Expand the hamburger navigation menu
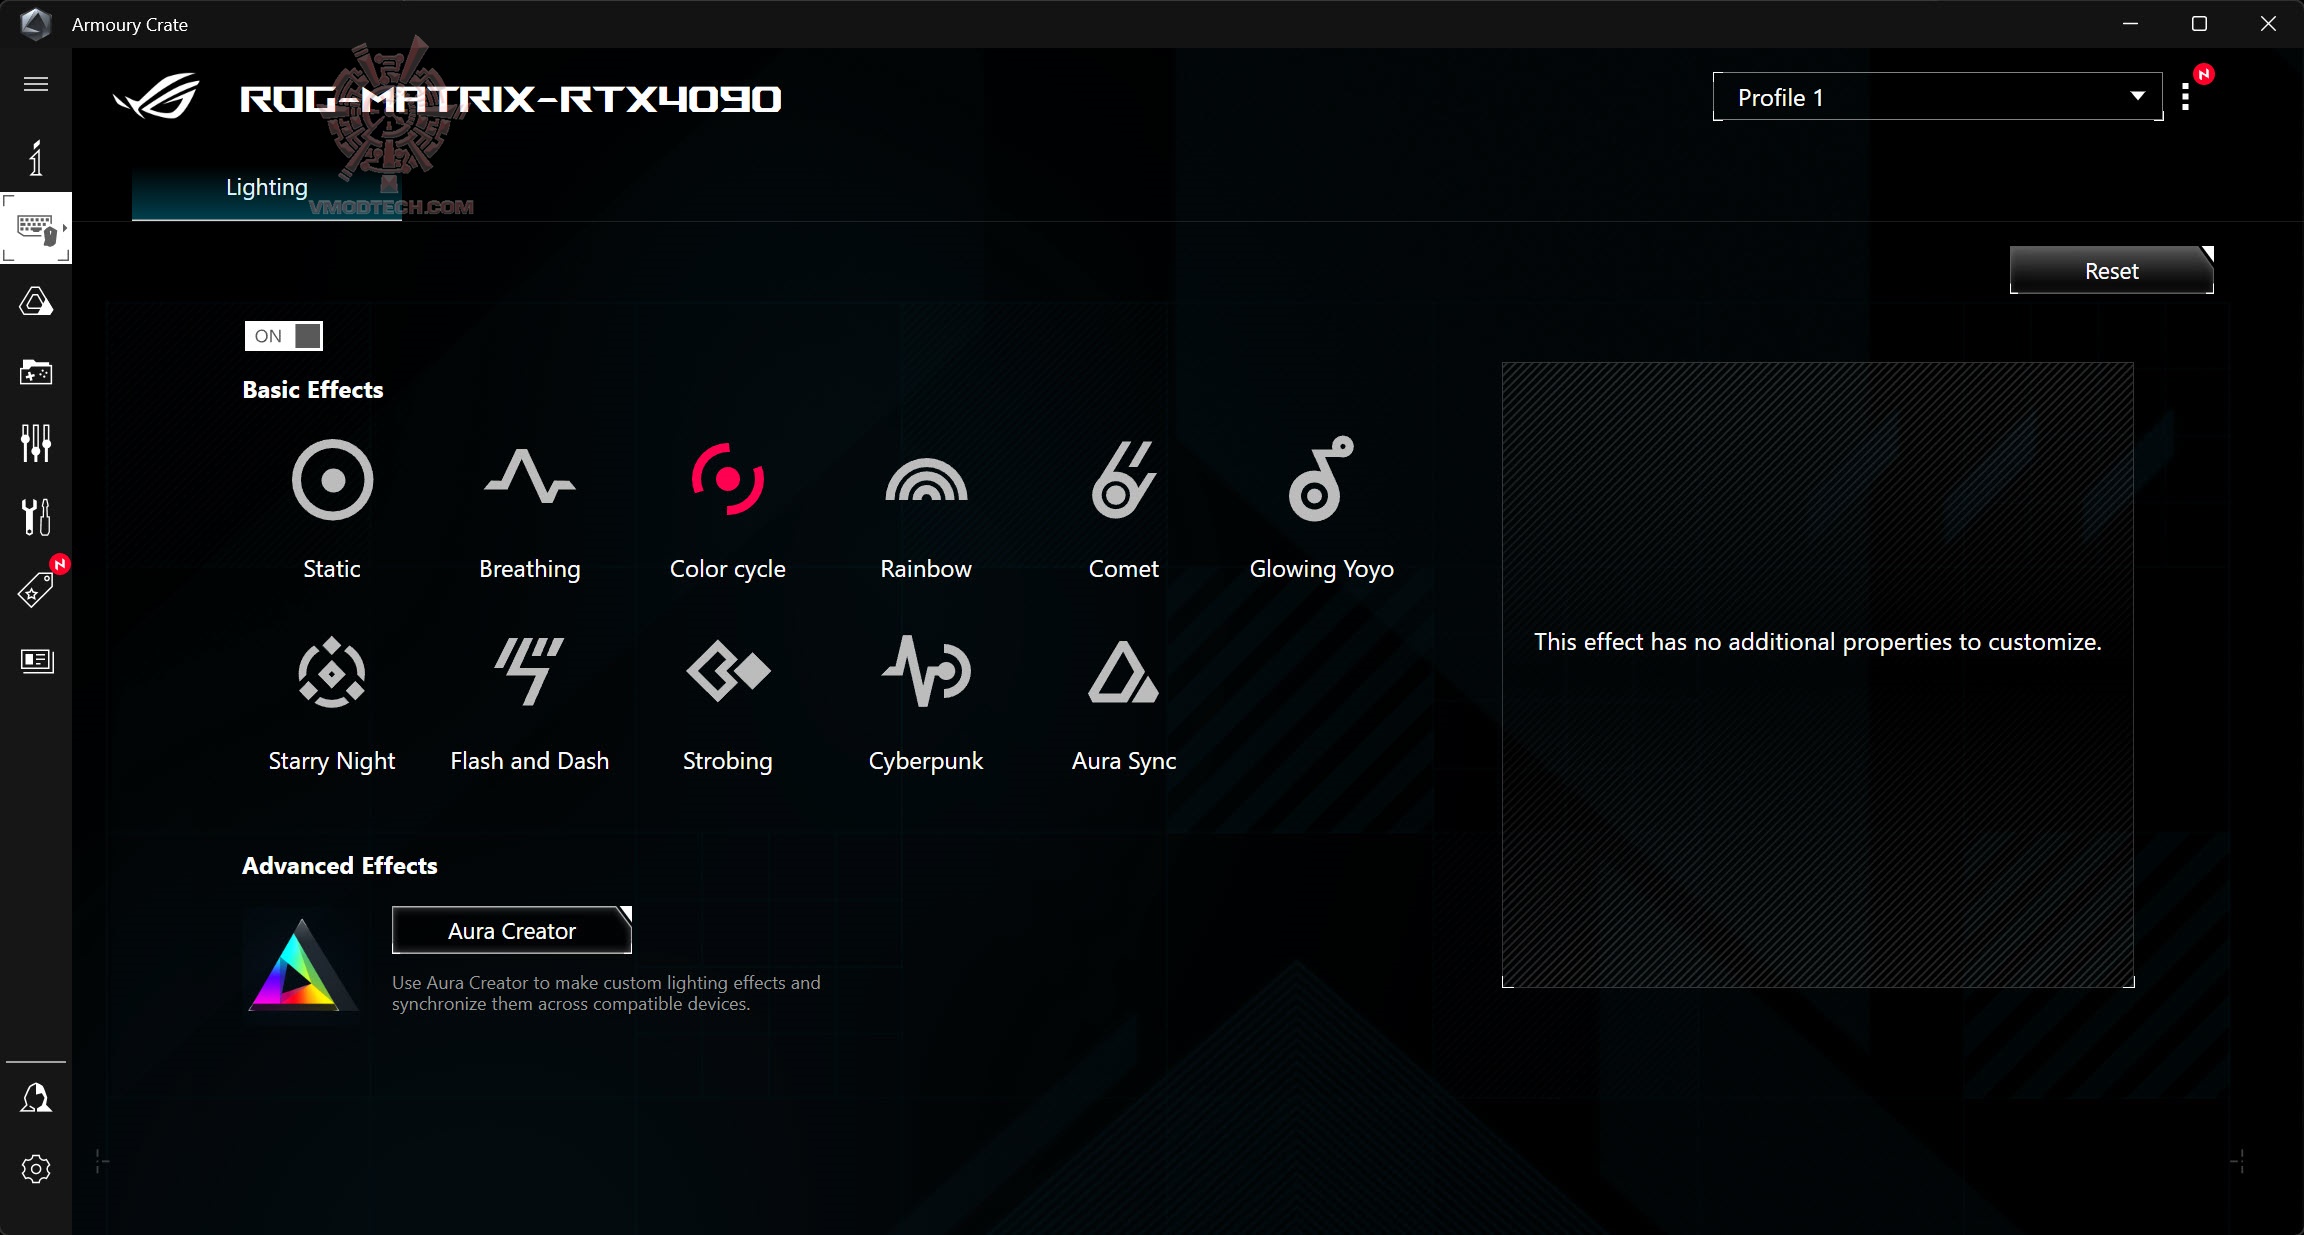 coord(36,84)
